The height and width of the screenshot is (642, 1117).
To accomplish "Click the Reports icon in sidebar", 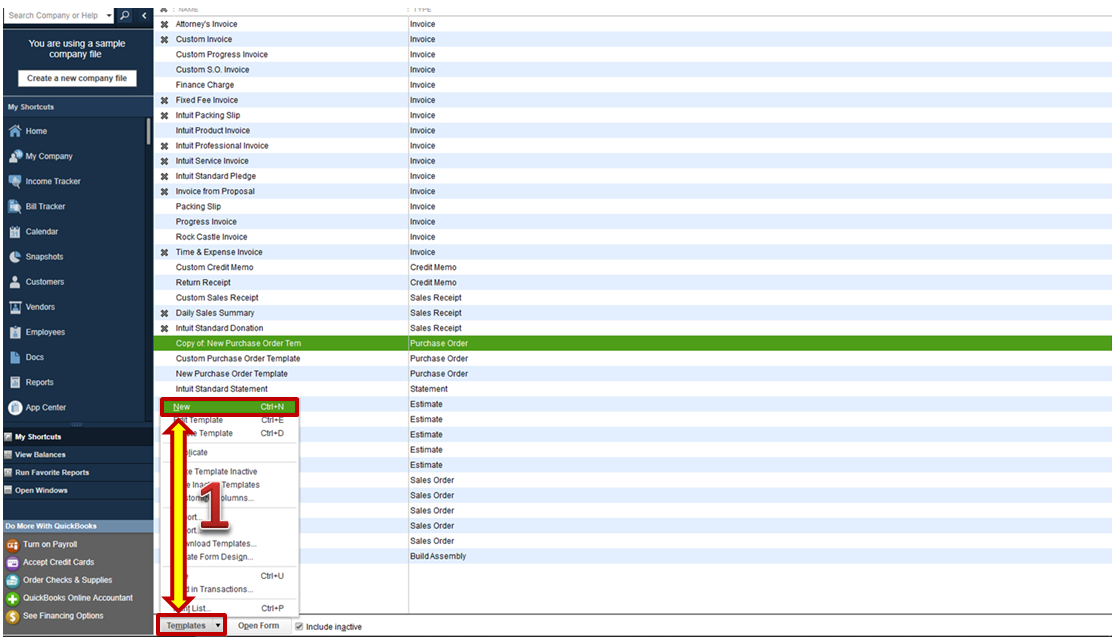I will tap(15, 383).
